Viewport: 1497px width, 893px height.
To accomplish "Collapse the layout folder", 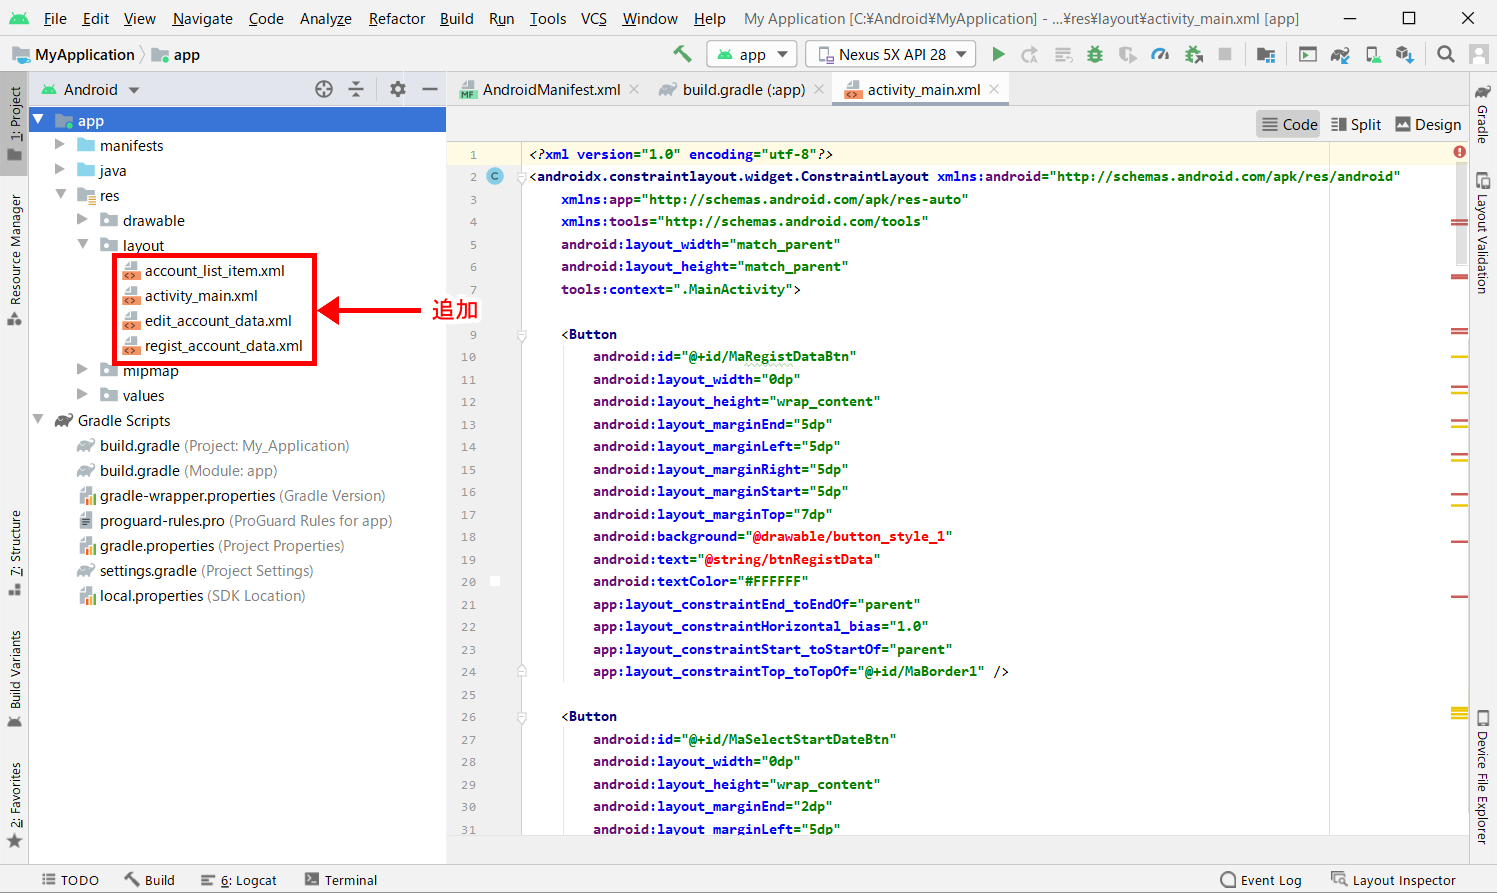I will click(83, 245).
